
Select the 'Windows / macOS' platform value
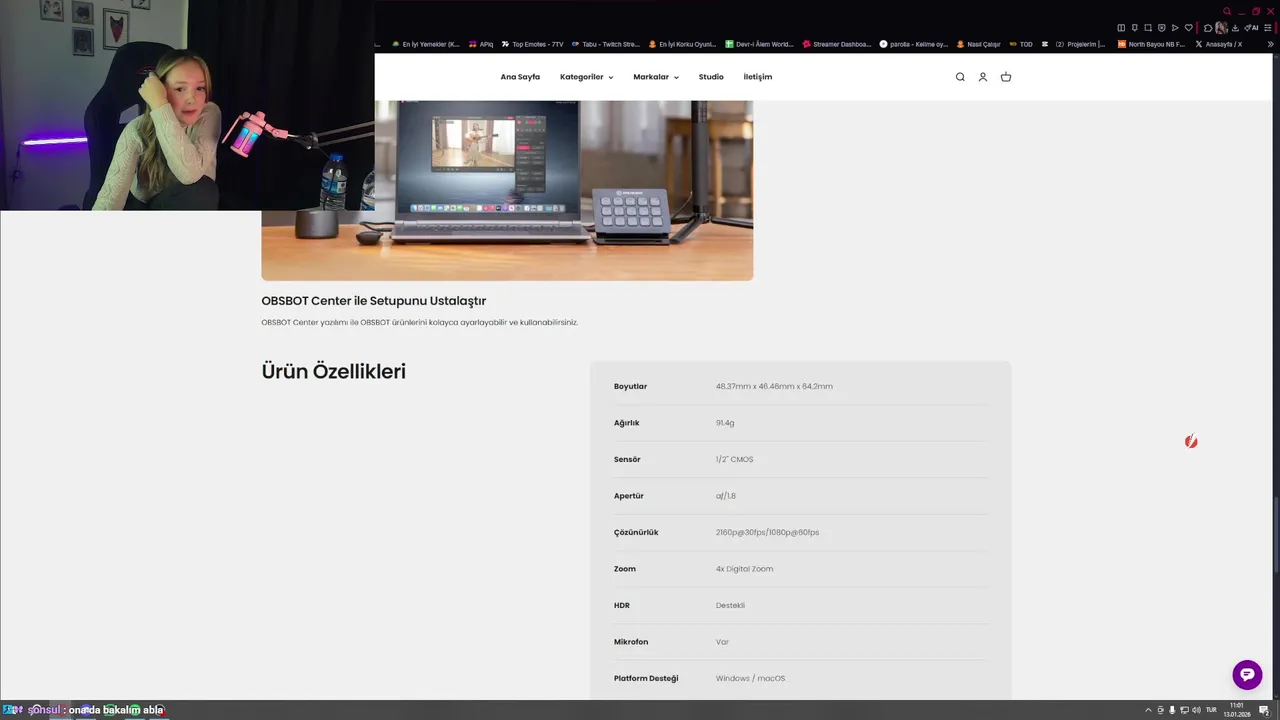[750, 678]
